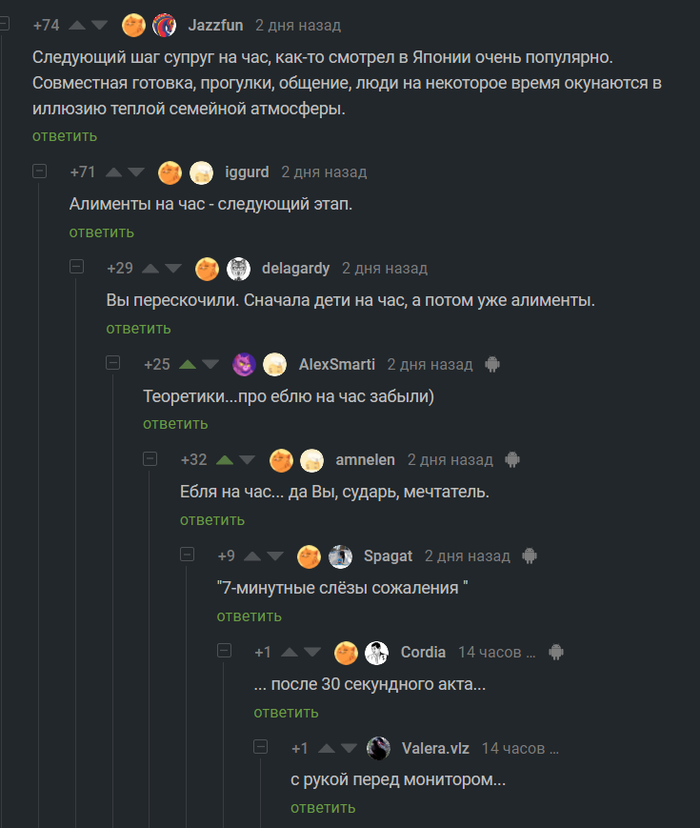Click orange badge icon beside Spagat
700x828 pixels.
[309, 556]
